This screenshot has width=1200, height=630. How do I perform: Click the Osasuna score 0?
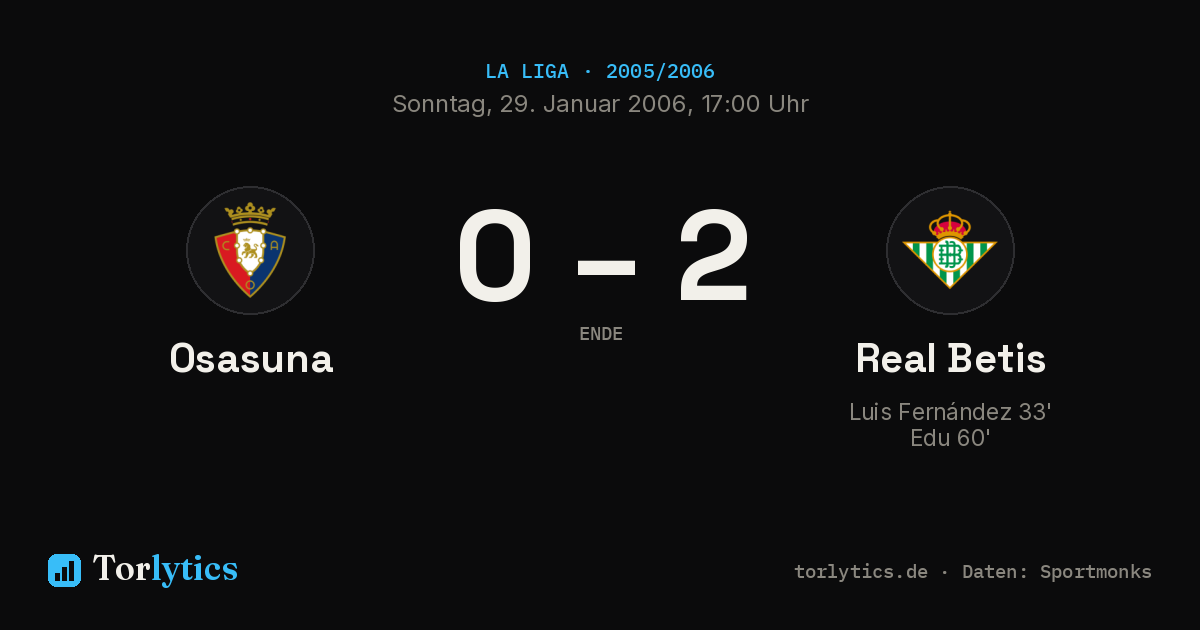(x=495, y=256)
